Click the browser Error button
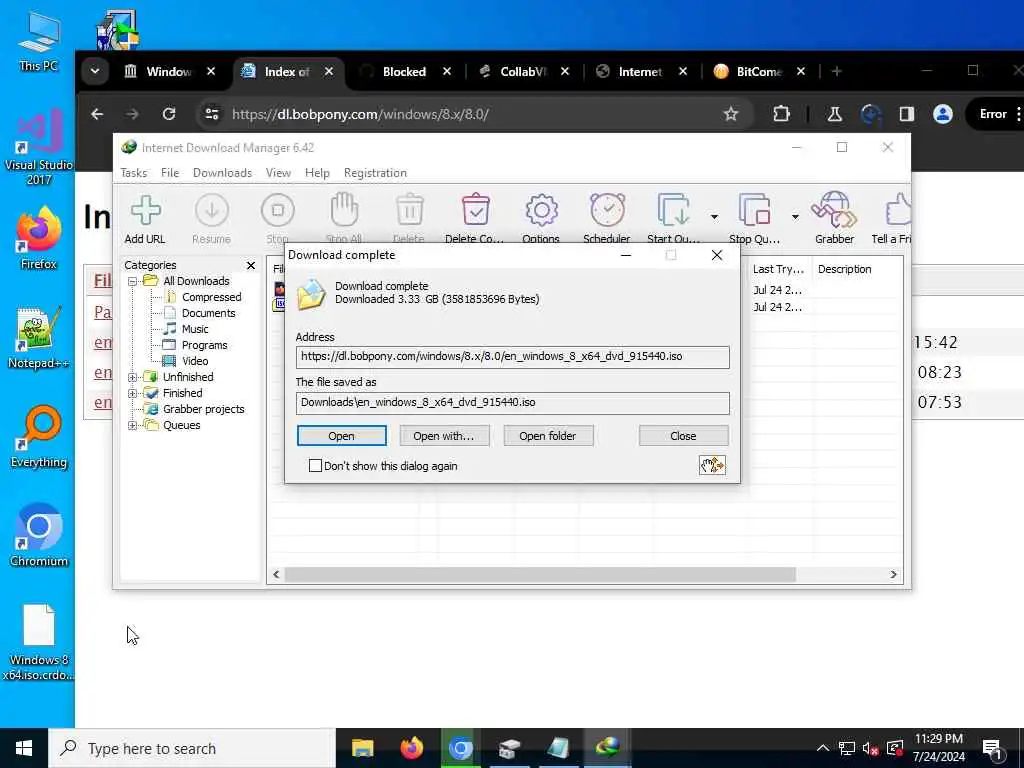 pos(994,114)
